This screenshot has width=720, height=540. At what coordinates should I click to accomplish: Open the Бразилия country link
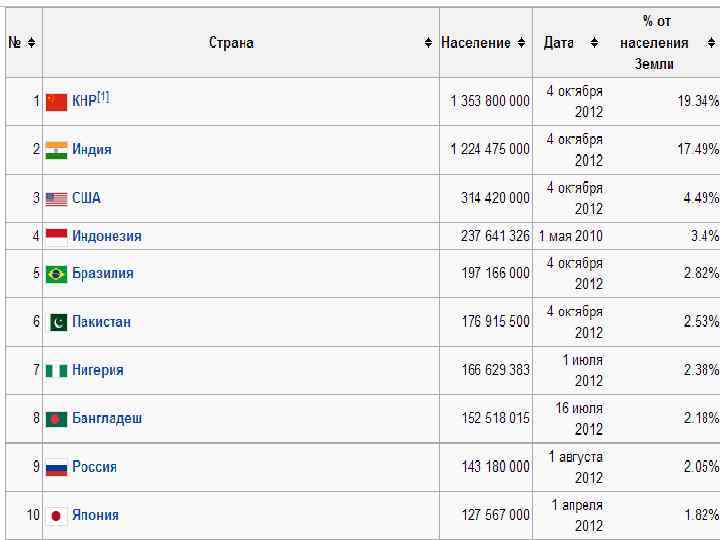tap(102, 274)
